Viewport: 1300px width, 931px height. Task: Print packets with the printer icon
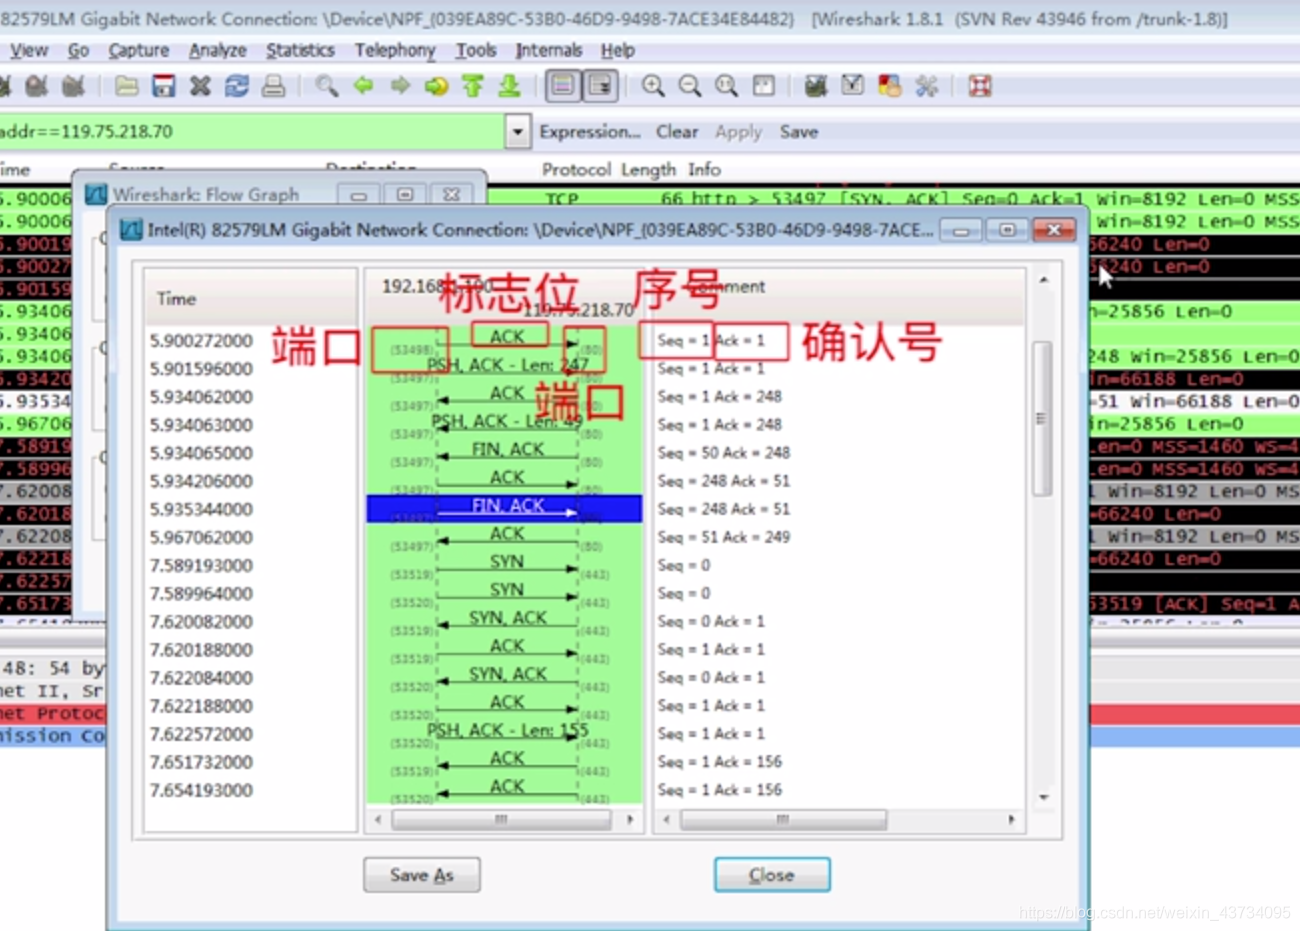(273, 87)
